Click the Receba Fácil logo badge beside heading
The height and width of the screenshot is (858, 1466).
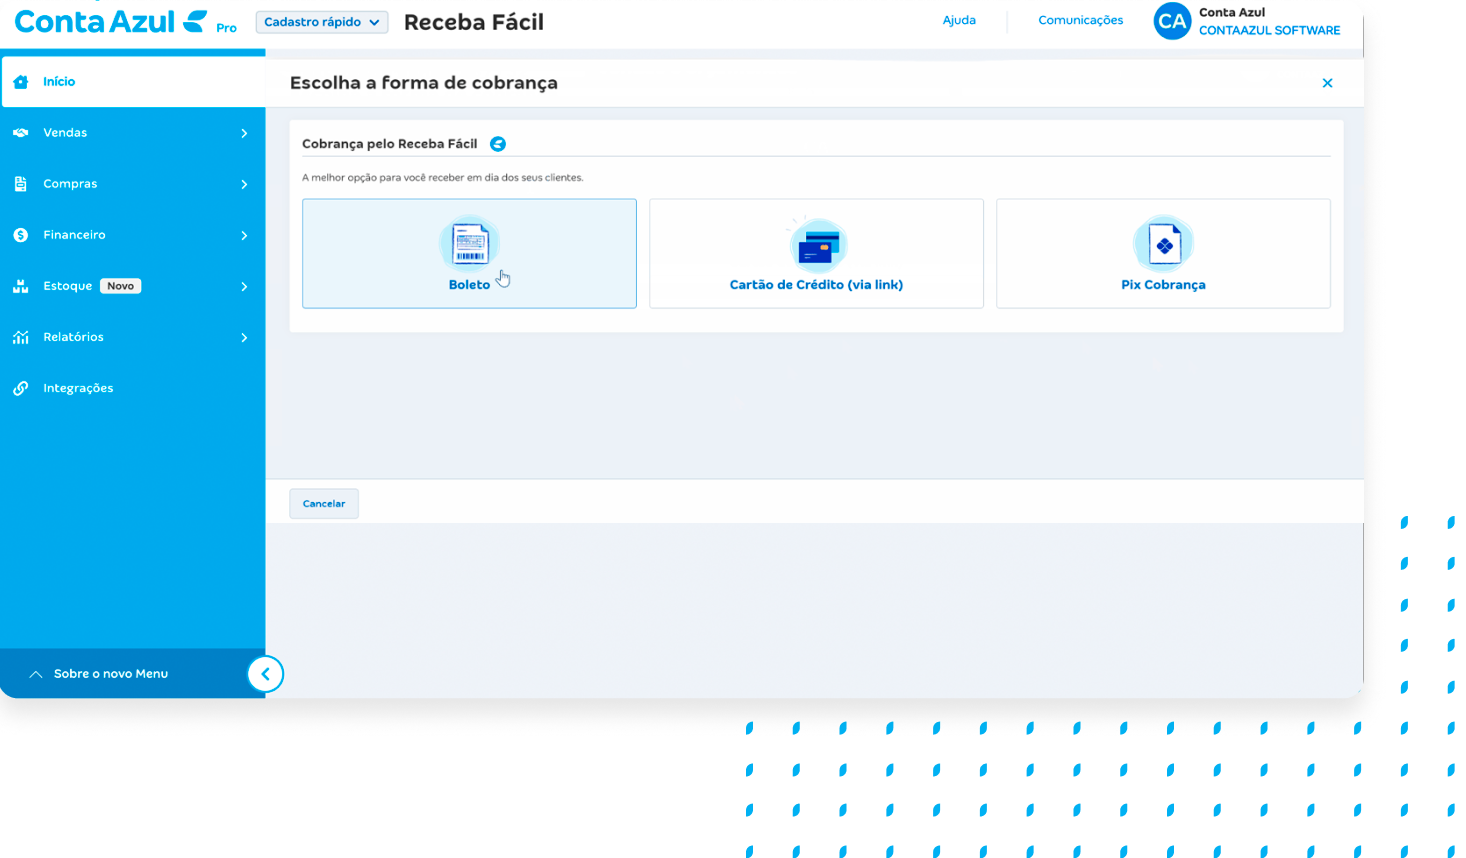498,144
